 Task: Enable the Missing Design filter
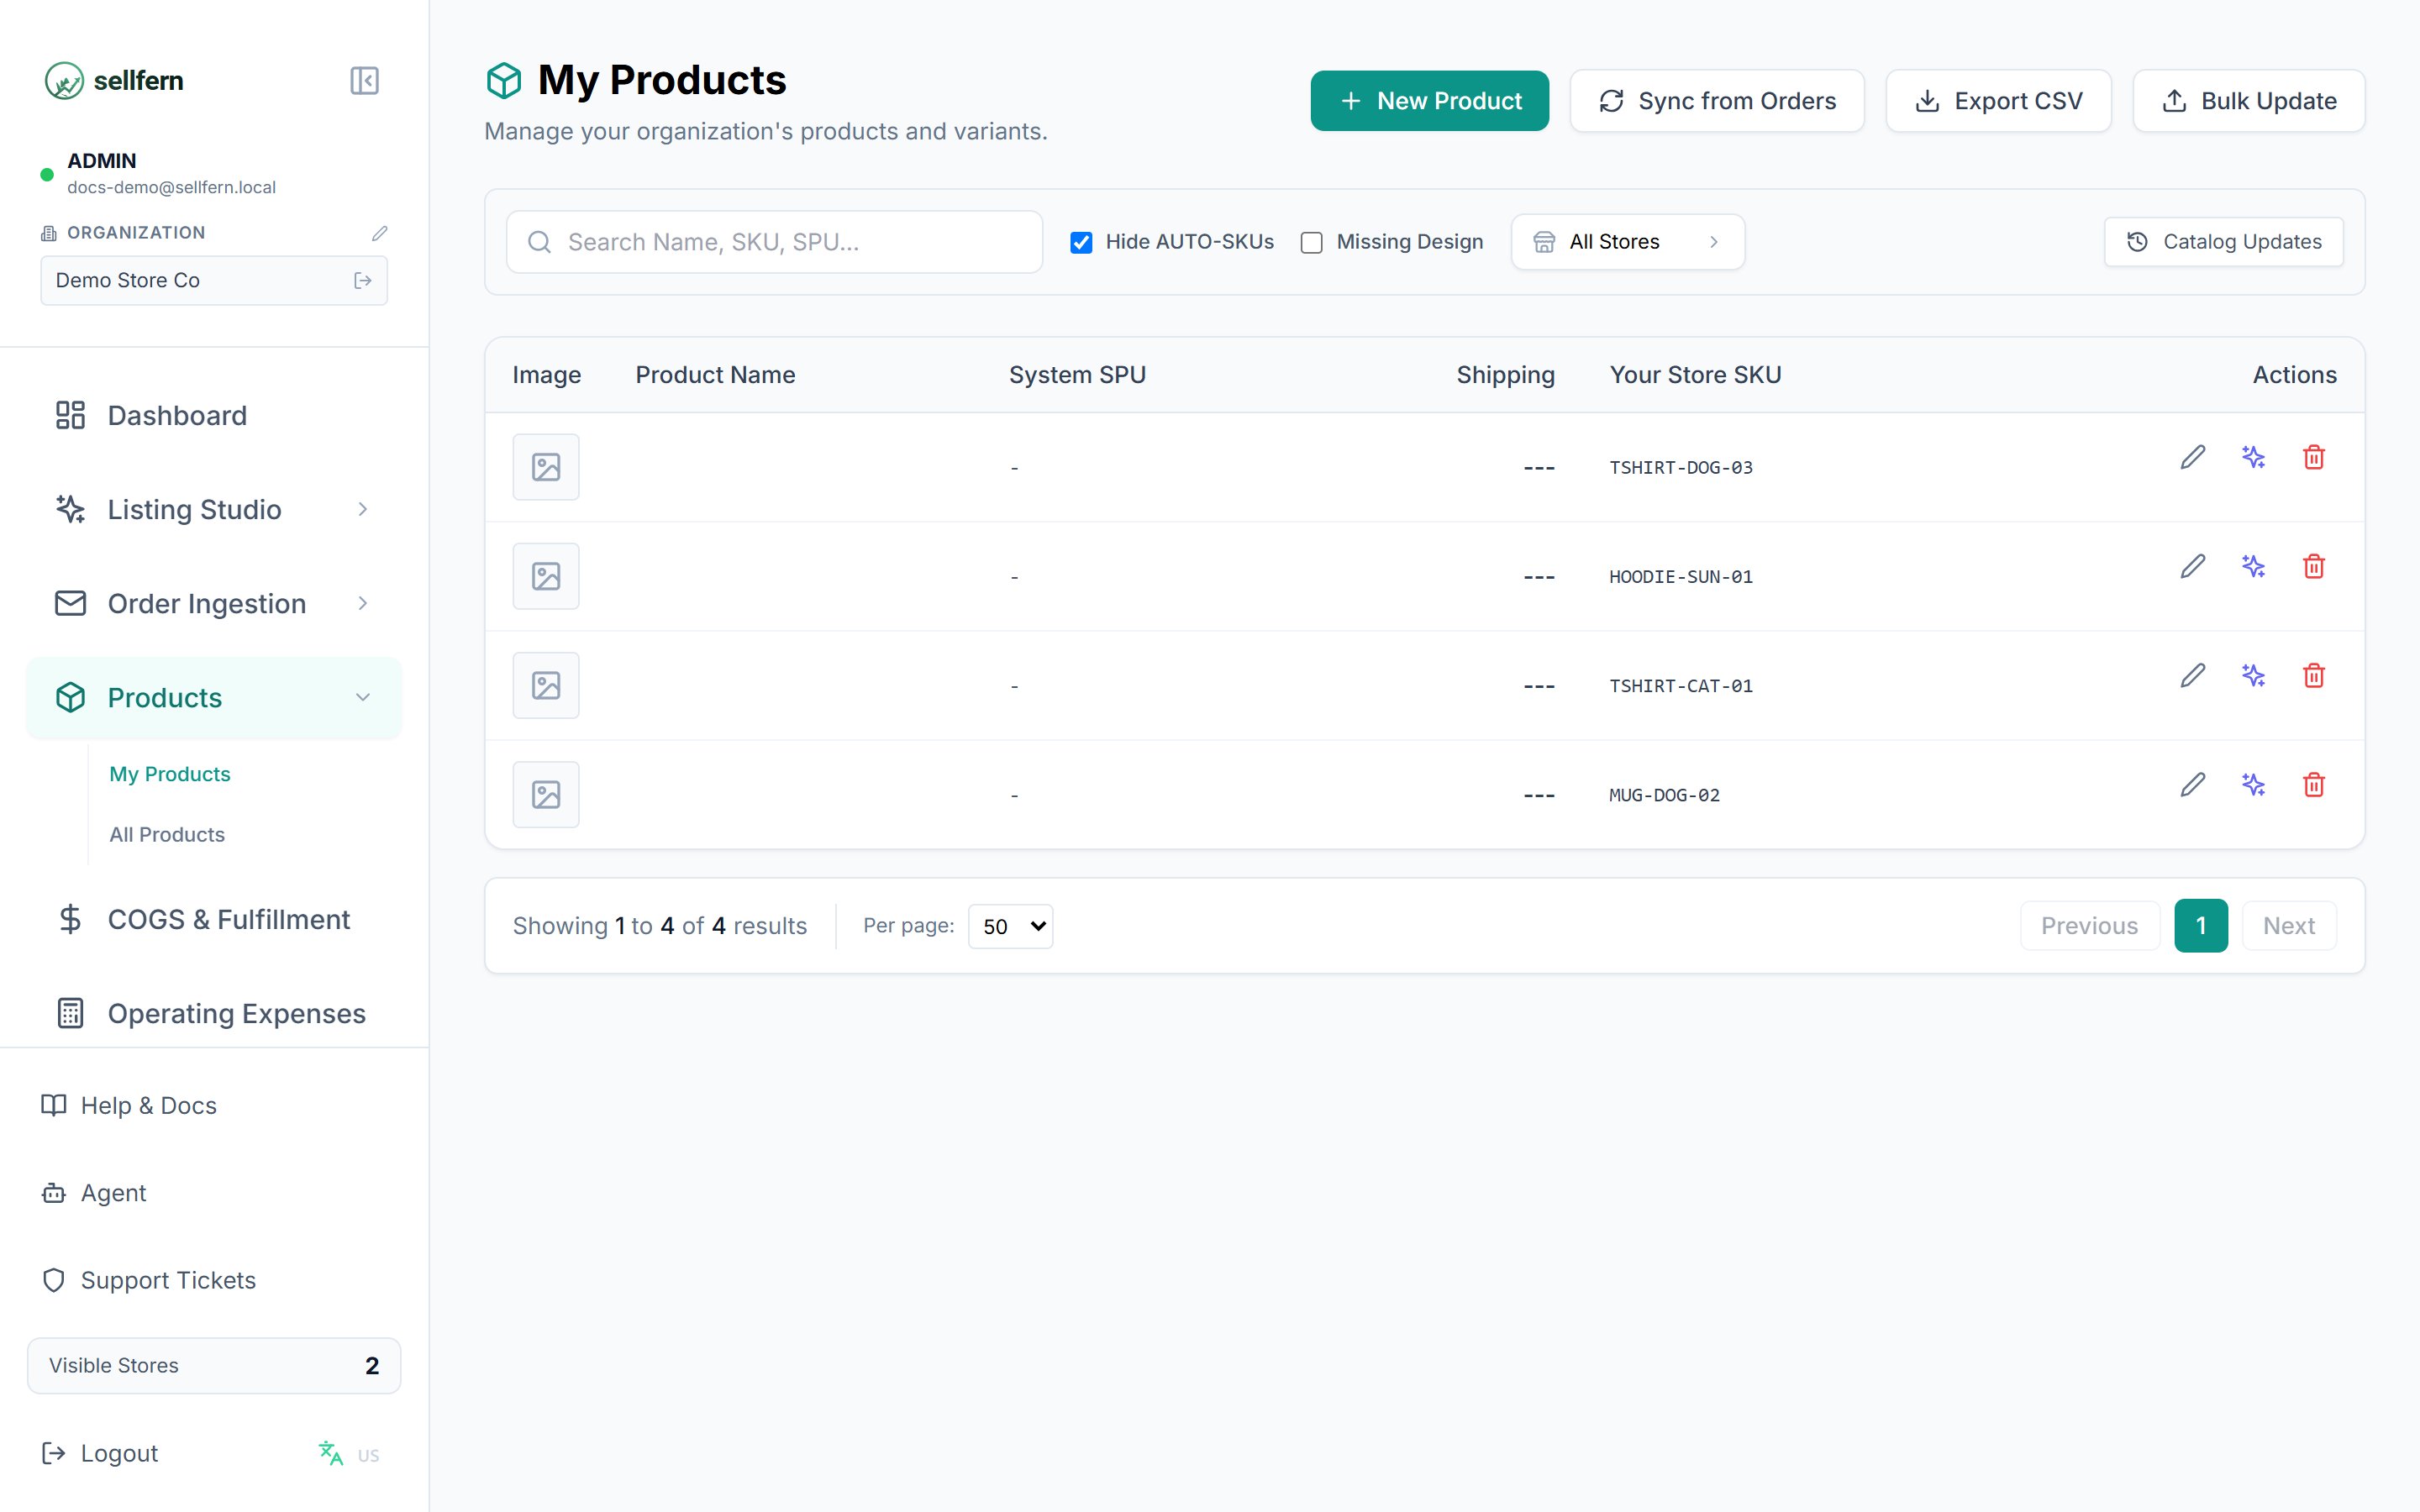tap(1312, 242)
